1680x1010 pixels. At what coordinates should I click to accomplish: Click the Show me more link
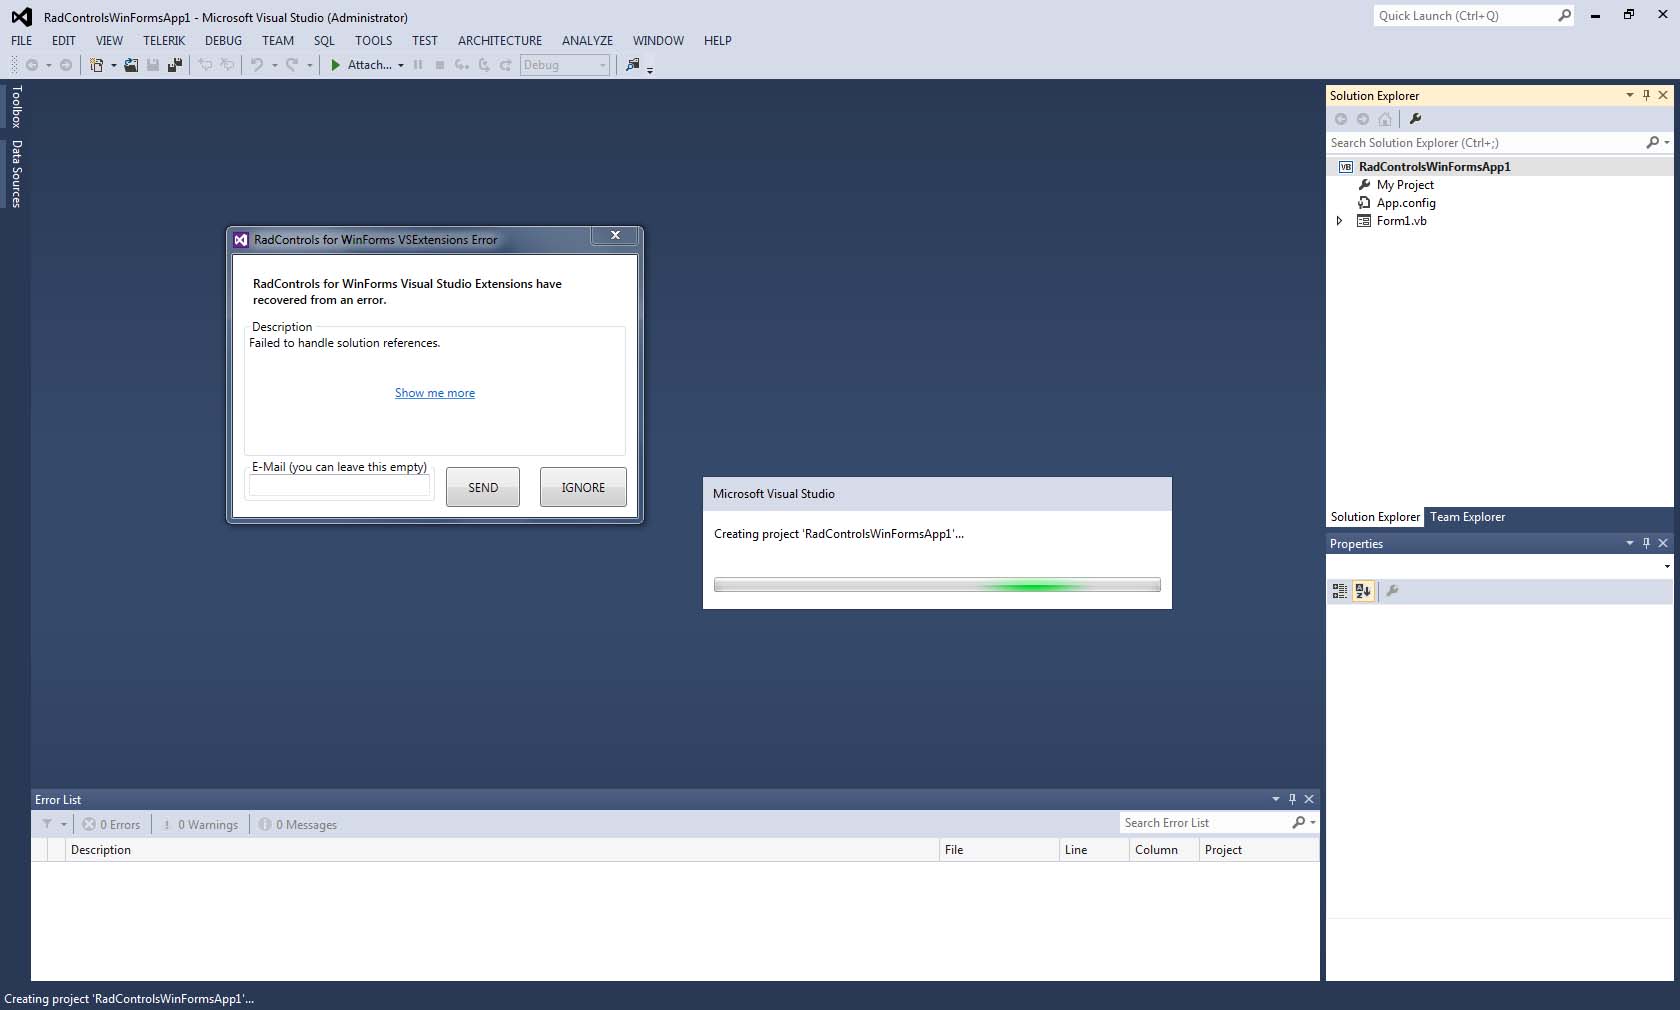click(x=435, y=393)
